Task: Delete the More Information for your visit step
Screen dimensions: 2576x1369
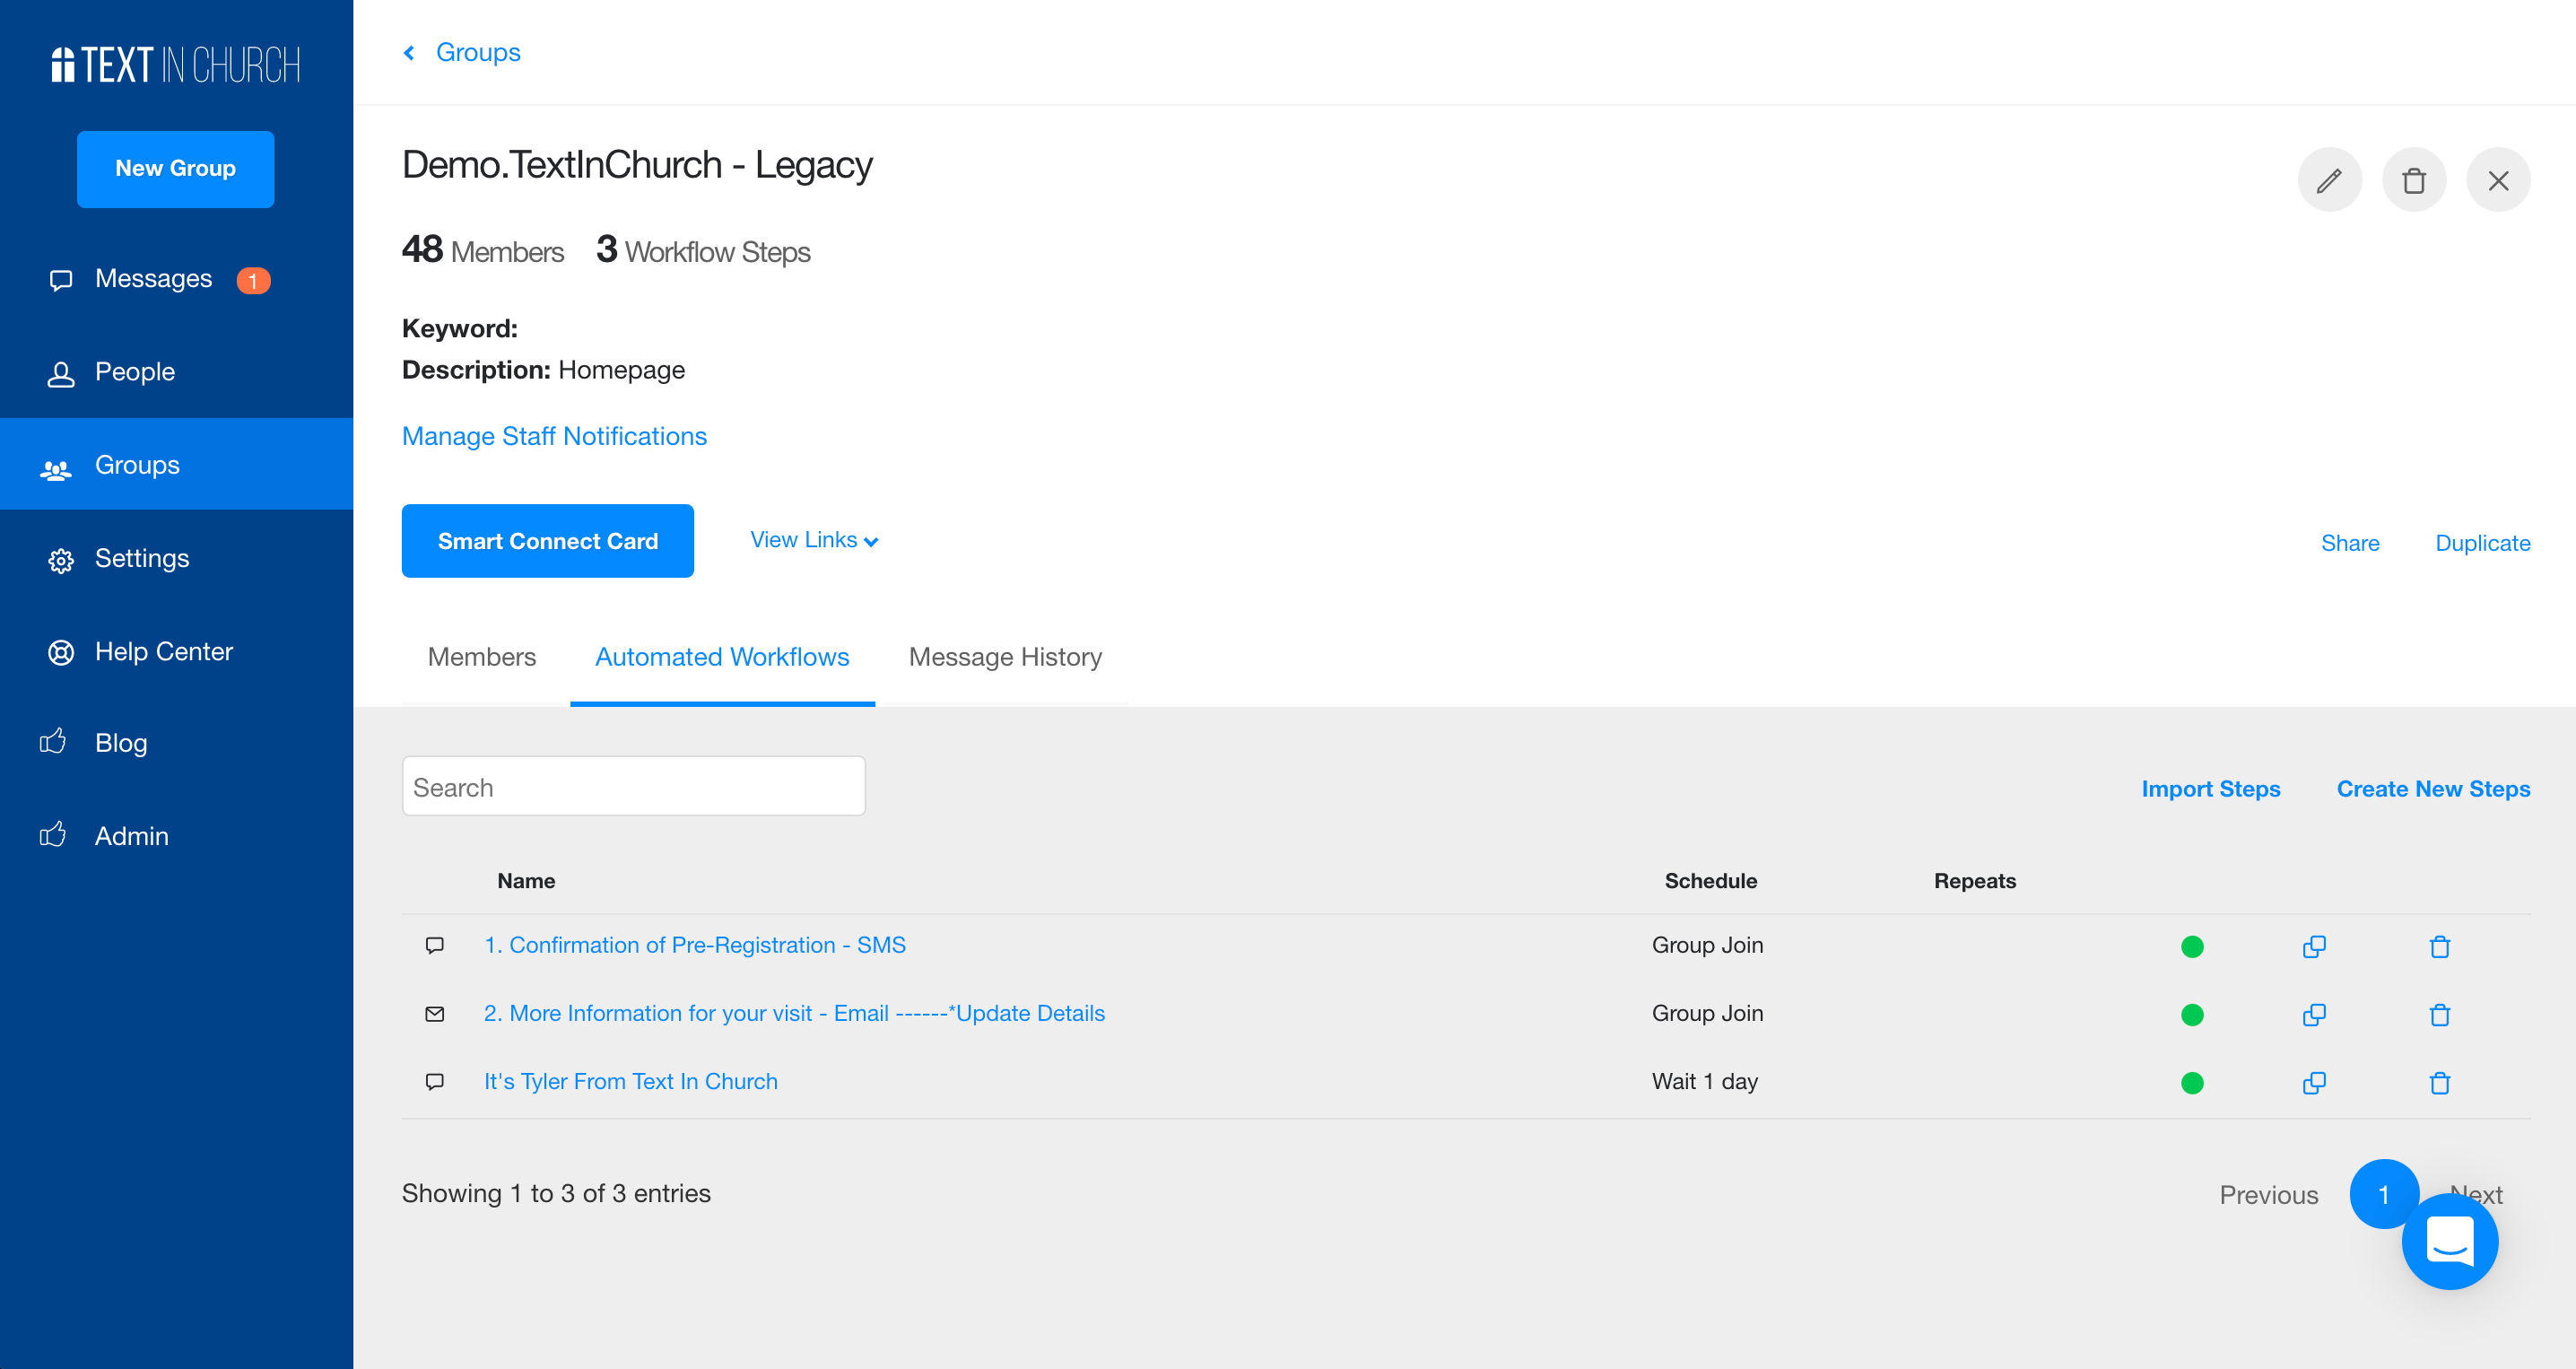Action: click(2440, 1015)
